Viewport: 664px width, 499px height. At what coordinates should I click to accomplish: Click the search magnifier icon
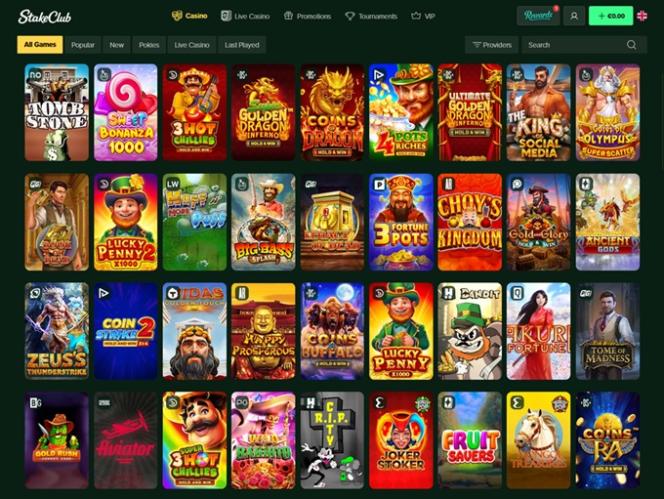(631, 45)
